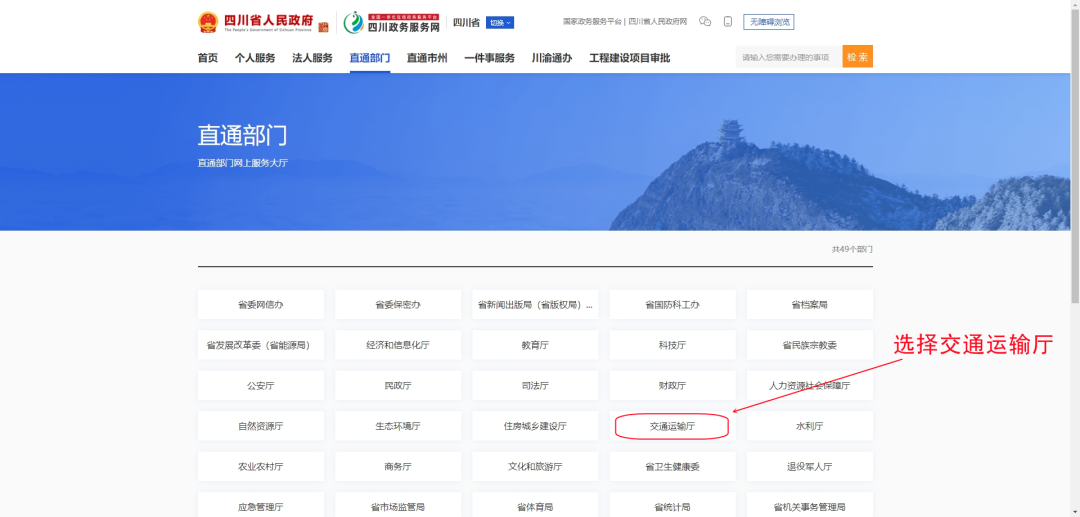Click the search input field
Screen dimensions: 1080x517
point(789,57)
